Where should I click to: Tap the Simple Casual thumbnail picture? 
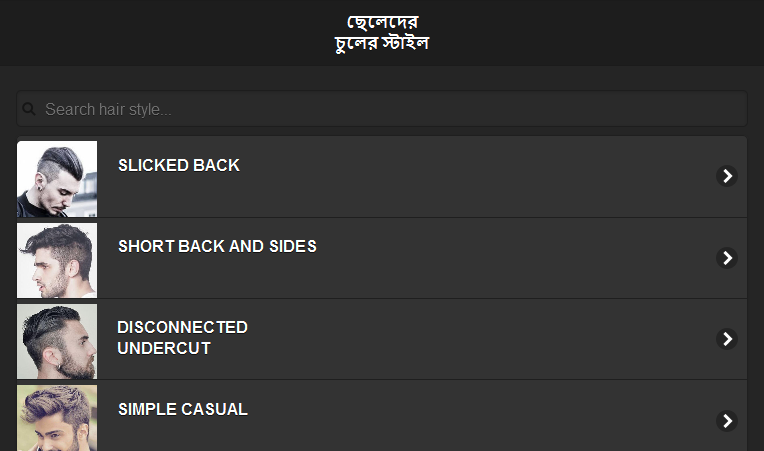click(57, 418)
